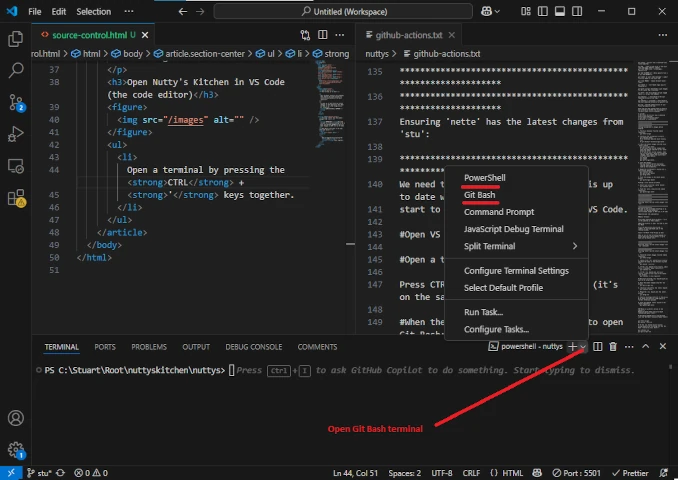The image size is (678, 480).
Task: Change CRLF end of line sequence
Action: 471,473
